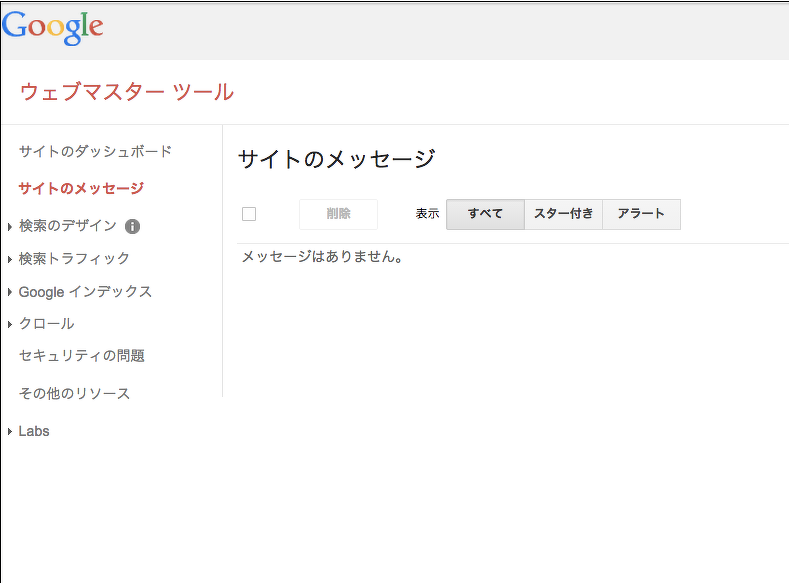Viewport: 789px width, 583px height.
Task: Expand the クロール section arrow
Action: tap(10, 324)
